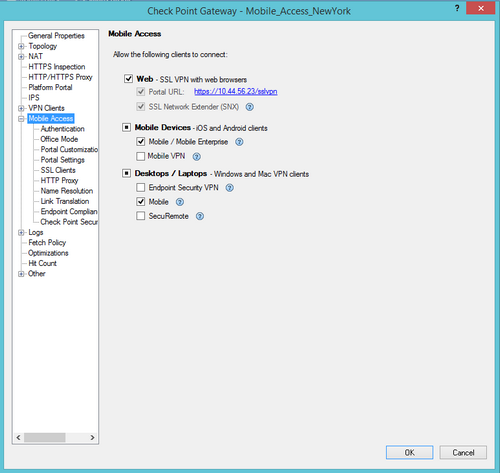Viewport: 500px width, 473px height.
Task: Expand the Logs tree node
Action: (x=21, y=233)
